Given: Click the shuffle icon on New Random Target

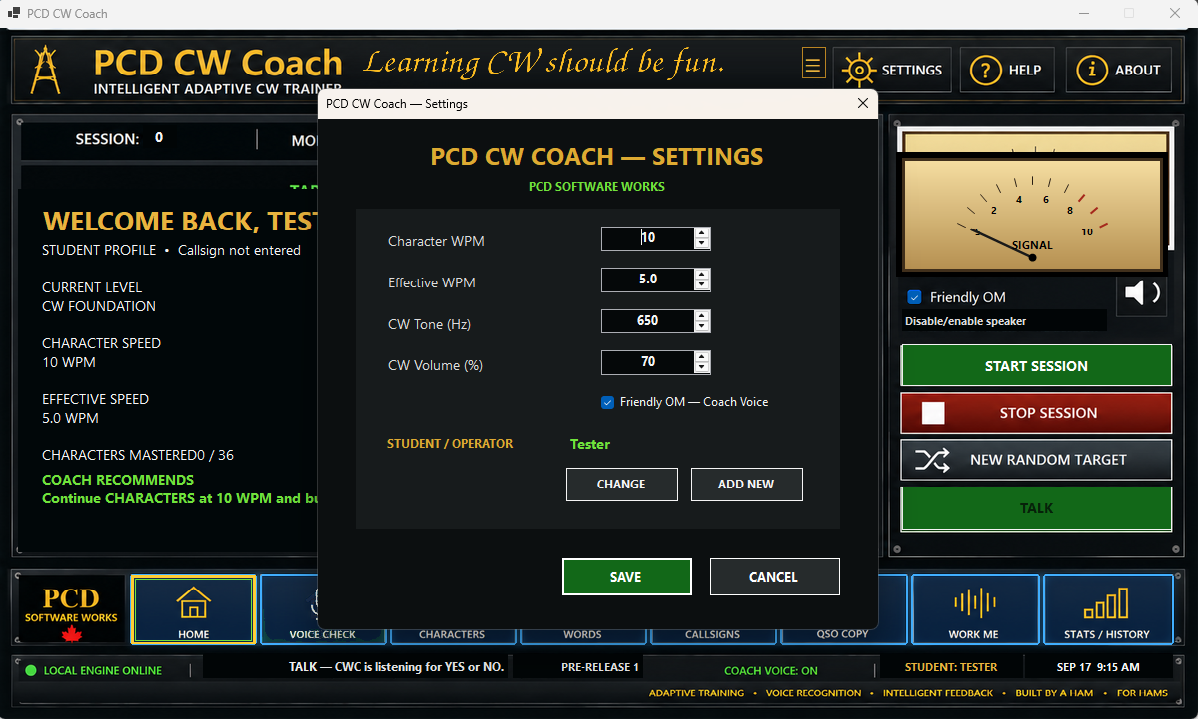Looking at the screenshot, I should (x=932, y=460).
